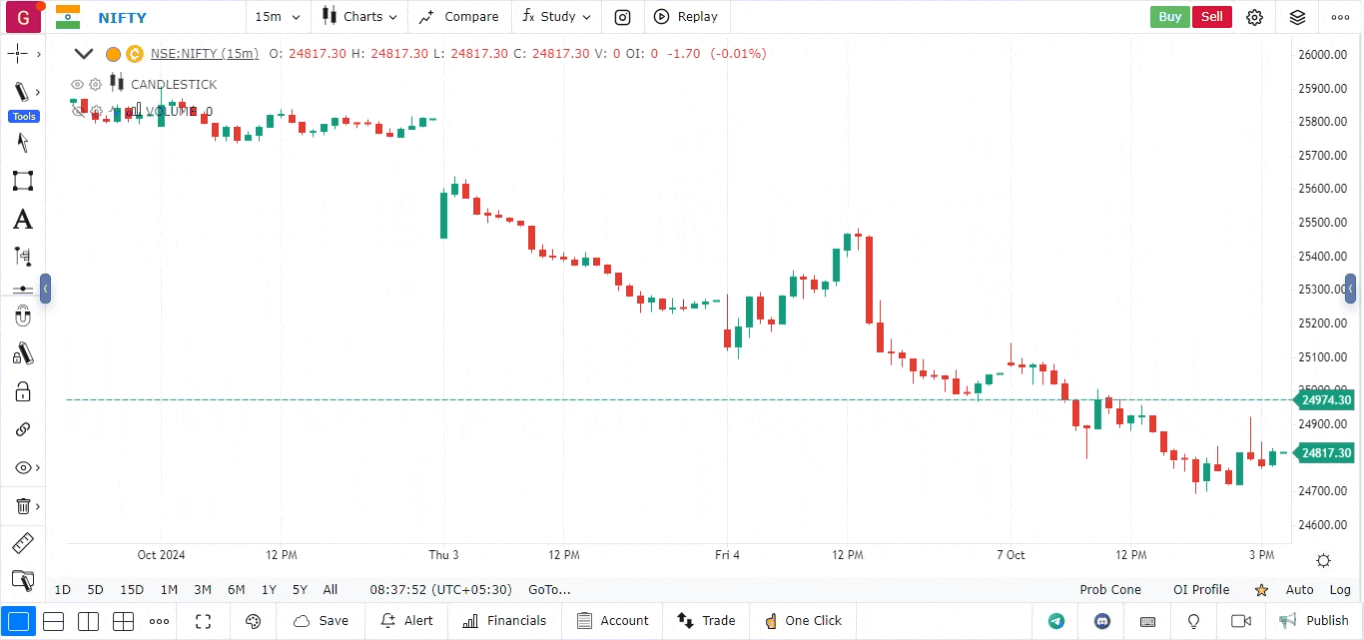Click the Instagram snapshot icon
The width and height of the screenshot is (1364, 640).
pyautogui.click(x=622, y=17)
